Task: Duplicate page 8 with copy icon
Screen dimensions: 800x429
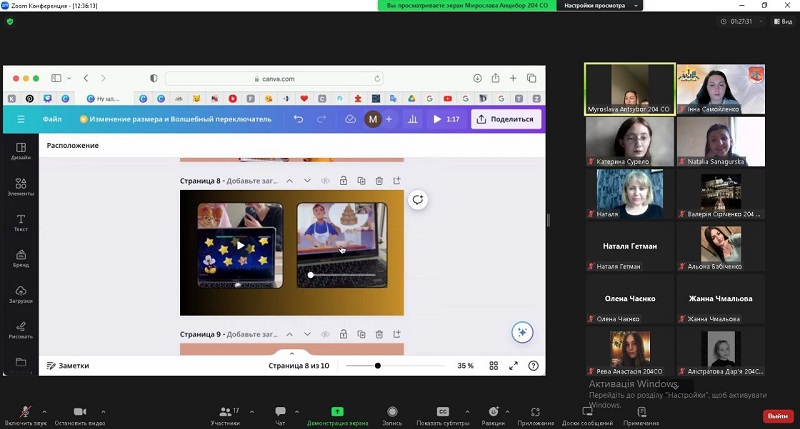Action: tap(361, 181)
